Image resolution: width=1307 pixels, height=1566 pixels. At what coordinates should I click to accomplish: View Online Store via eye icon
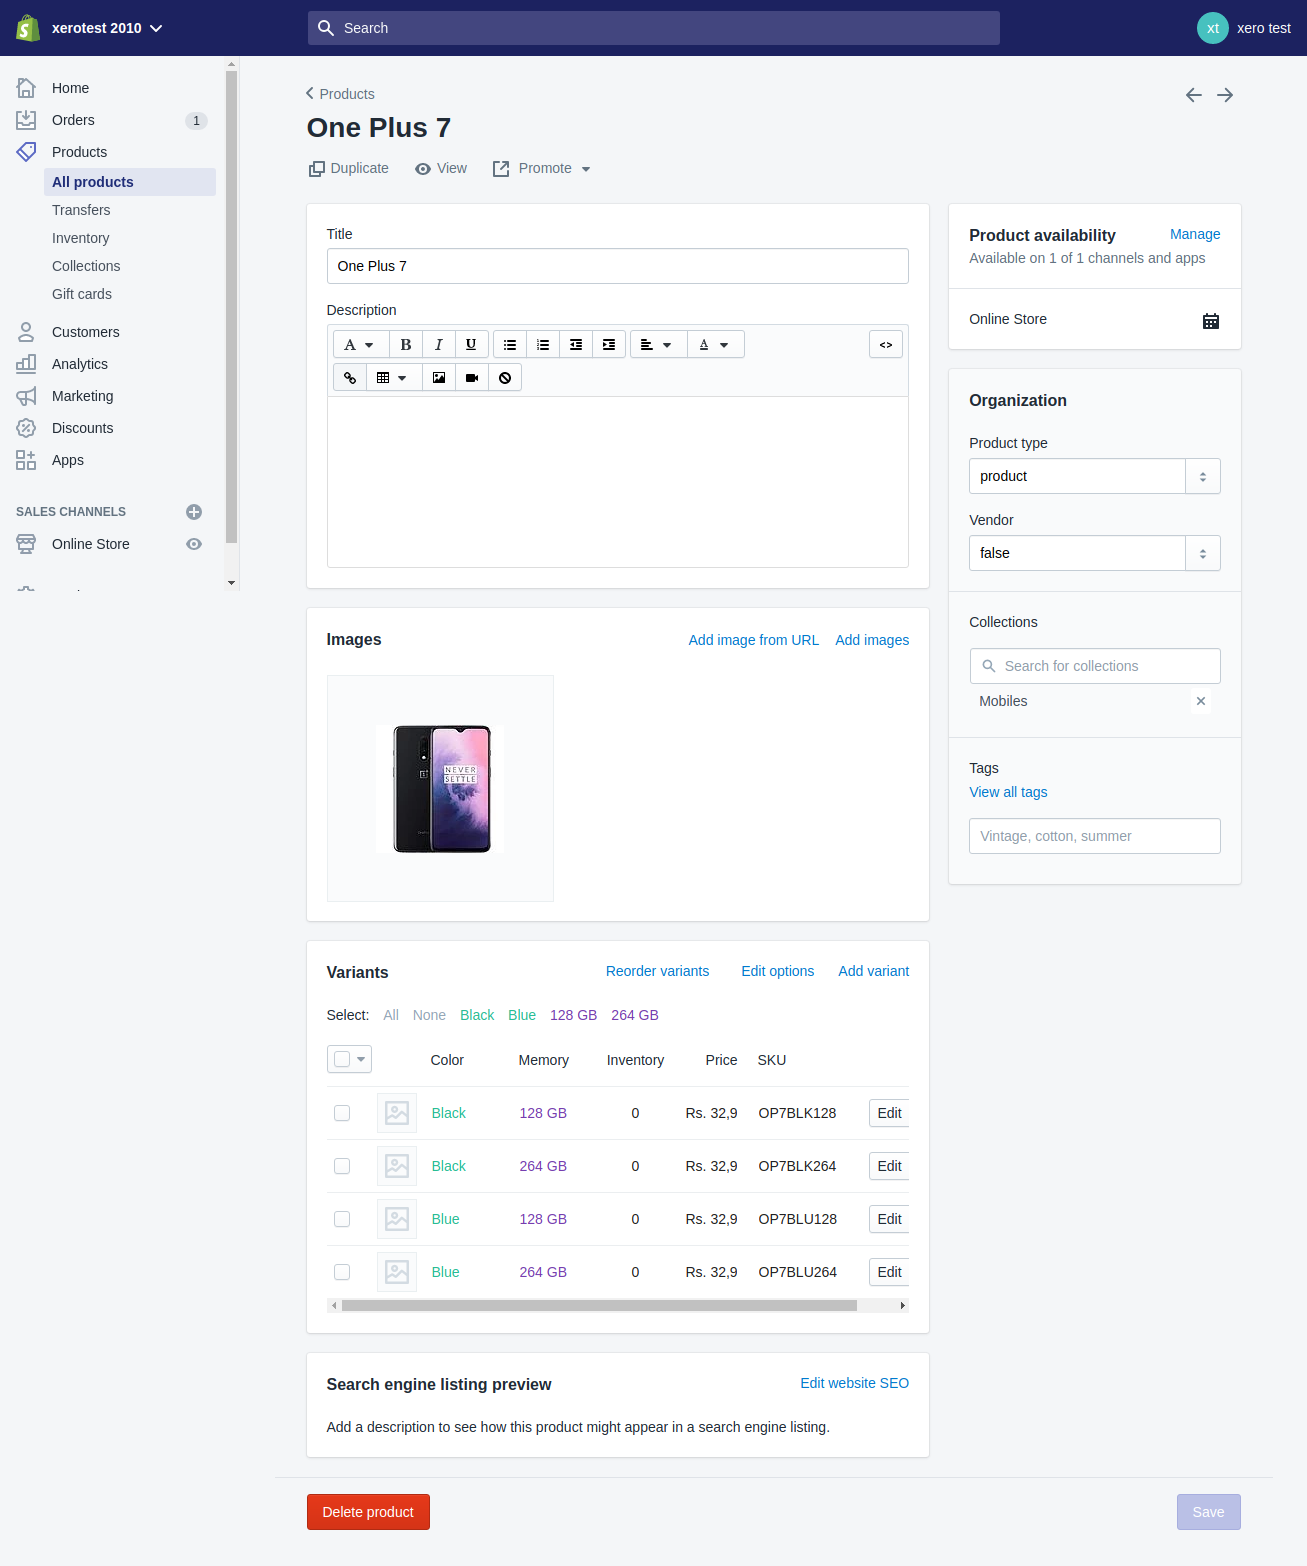tap(194, 544)
